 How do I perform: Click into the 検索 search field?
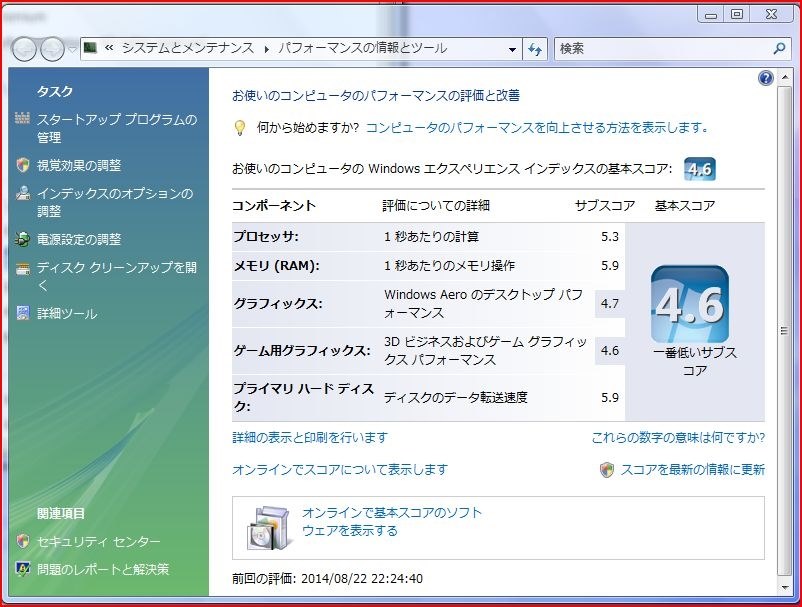tap(663, 49)
